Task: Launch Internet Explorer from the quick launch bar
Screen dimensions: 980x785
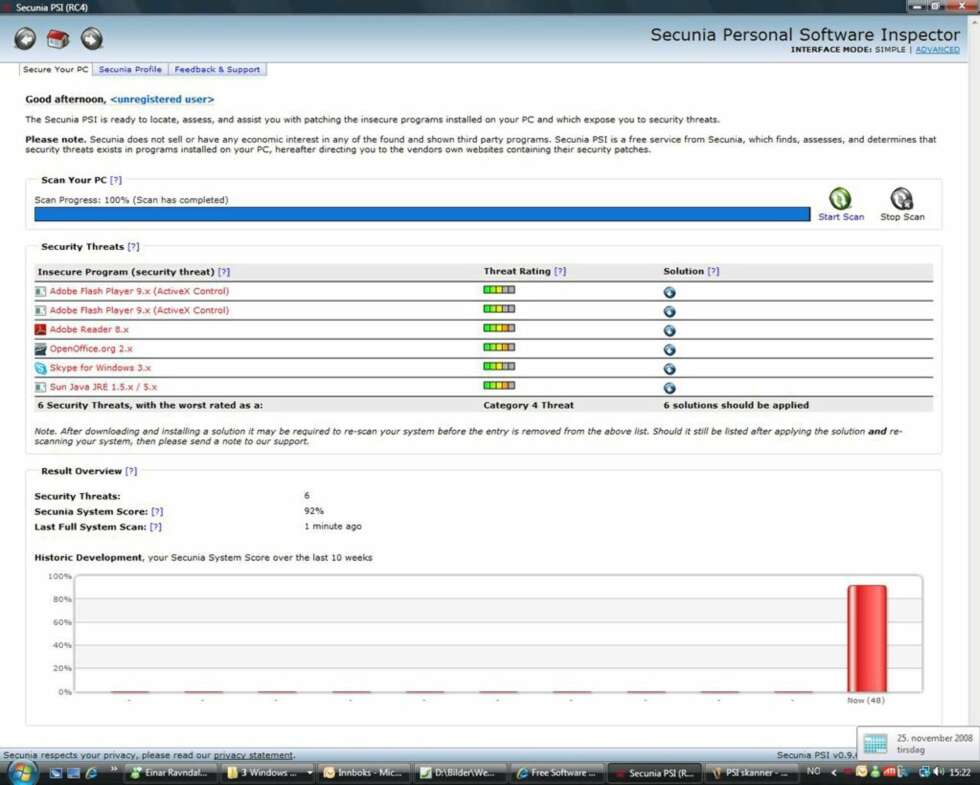Action: coord(91,773)
